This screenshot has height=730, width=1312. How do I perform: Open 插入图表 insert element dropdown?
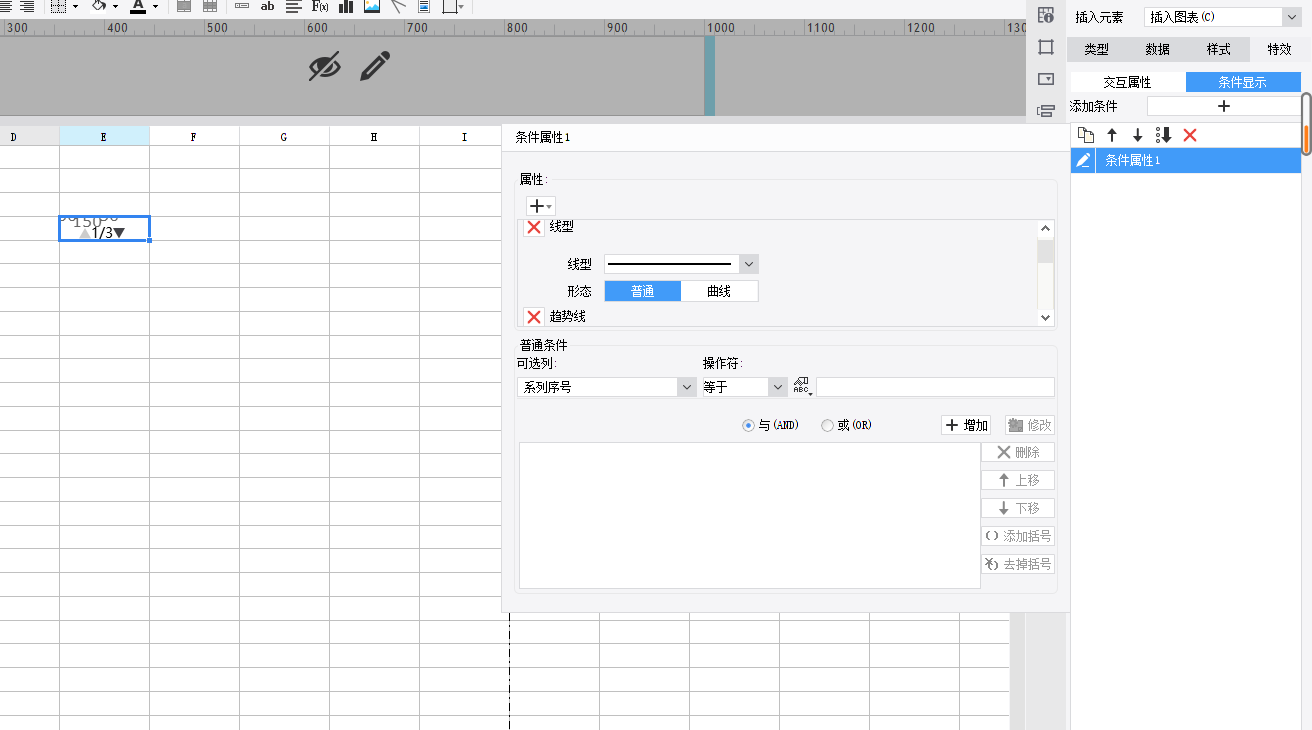(1222, 17)
